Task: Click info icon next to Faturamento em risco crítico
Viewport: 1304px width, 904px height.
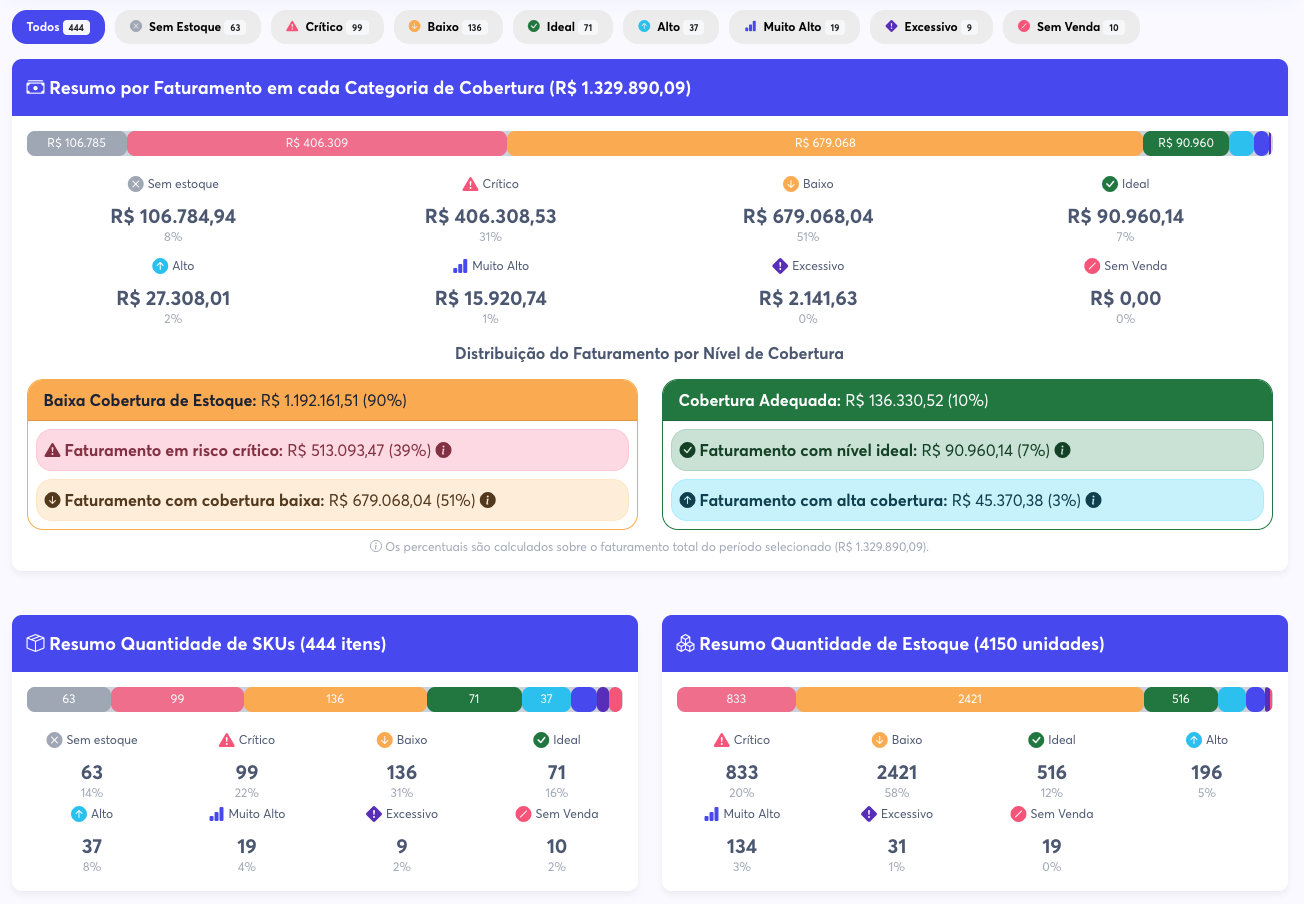Action: (x=443, y=450)
